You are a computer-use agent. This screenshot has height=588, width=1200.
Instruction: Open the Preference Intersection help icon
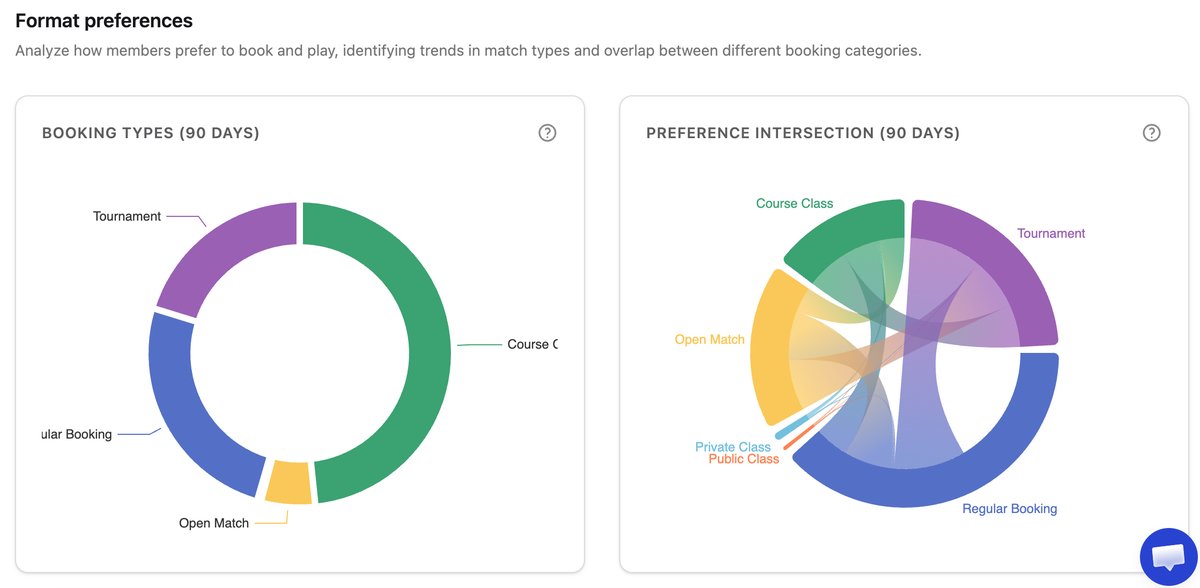pos(1151,132)
